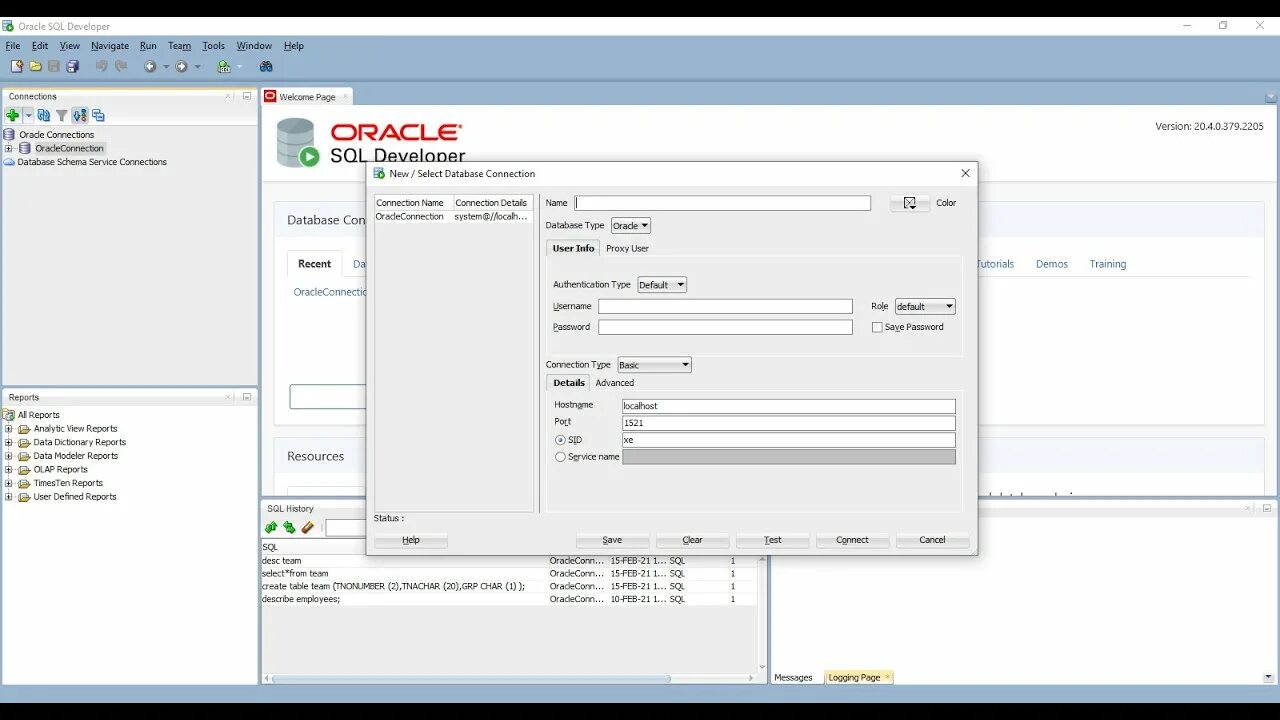Click the Database Schema Service Connections cloud icon
1280x720 pixels.
pos(9,162)
